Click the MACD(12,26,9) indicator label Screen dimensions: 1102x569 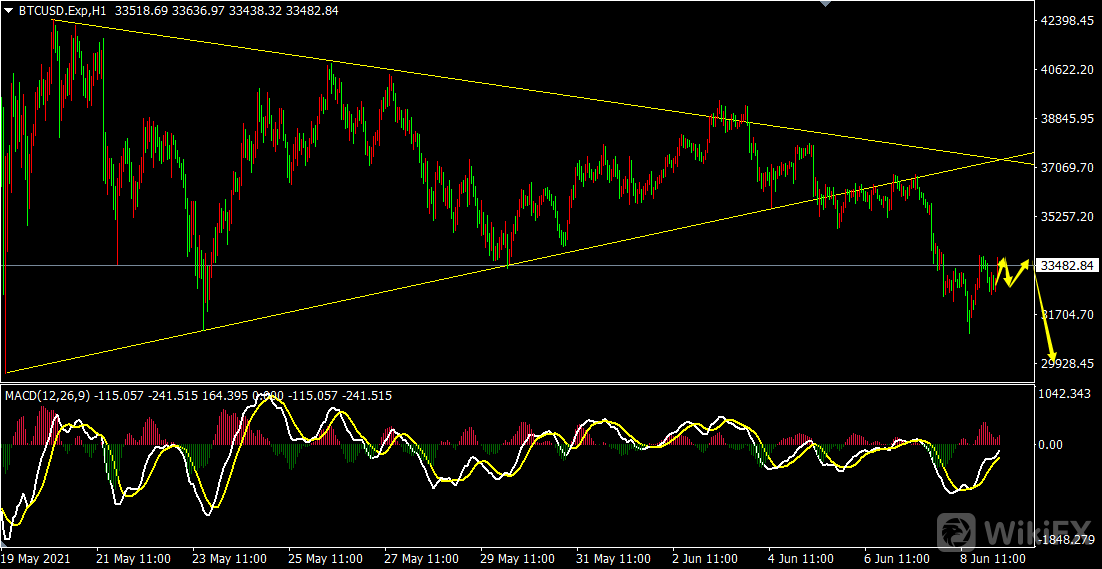[x=48, y=396]
